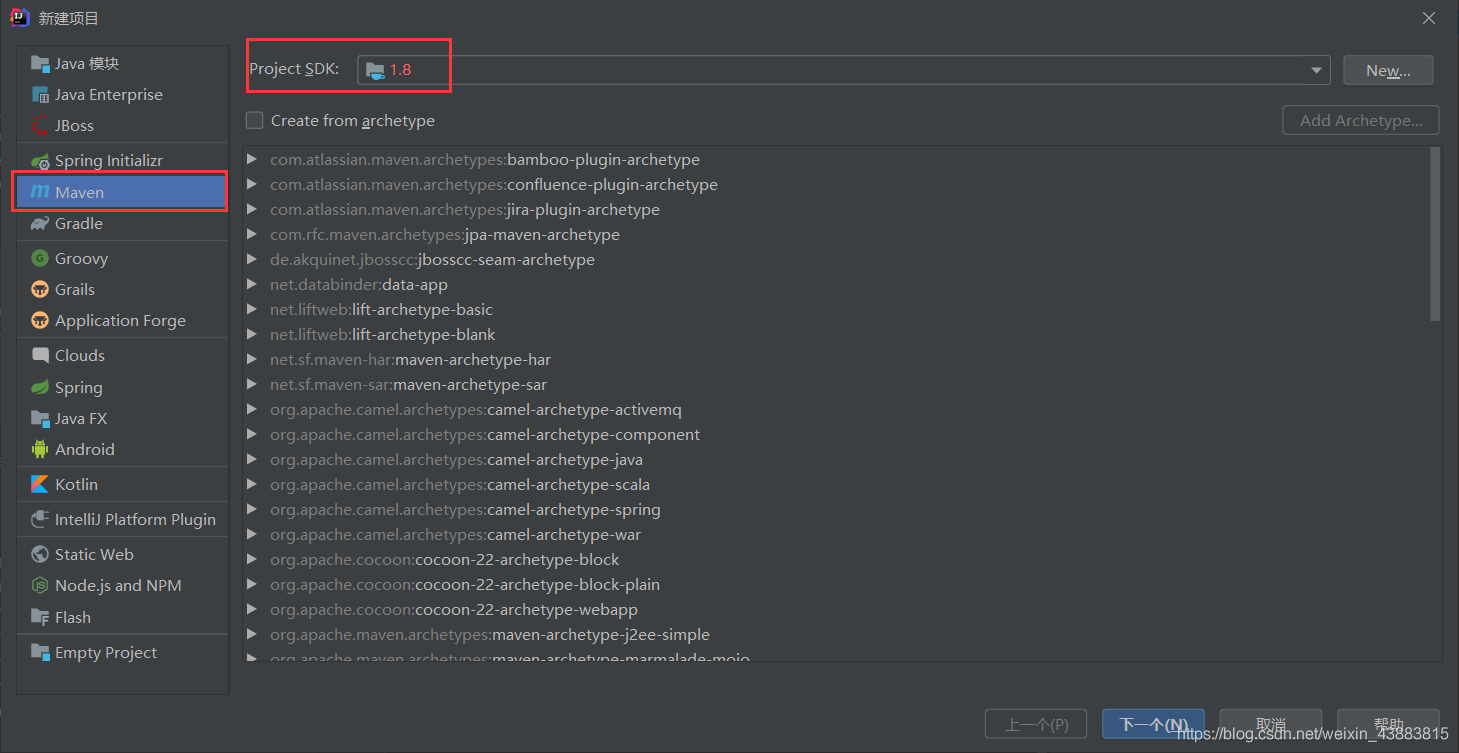Click the Add Archetype... button
Viewport: 1459px width, 753px height.
pos(1361,120)
